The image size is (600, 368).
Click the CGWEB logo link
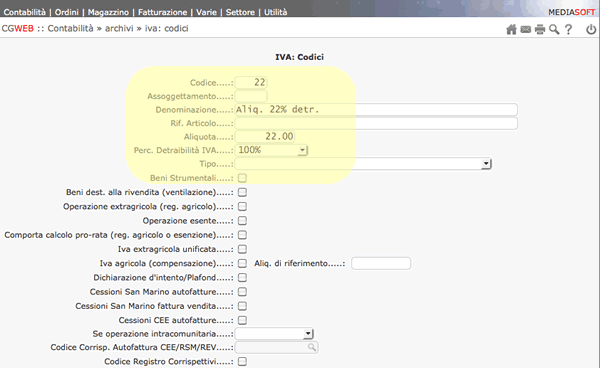[x=18, y=29]
